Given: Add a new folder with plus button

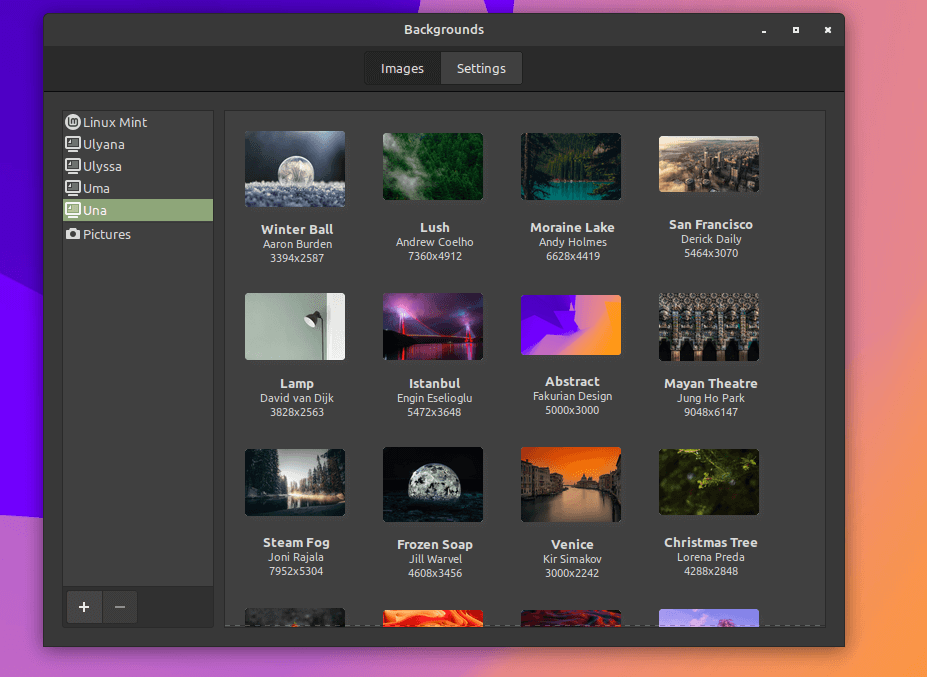Looking at the screenshot, I should click(x=84, y=607).
